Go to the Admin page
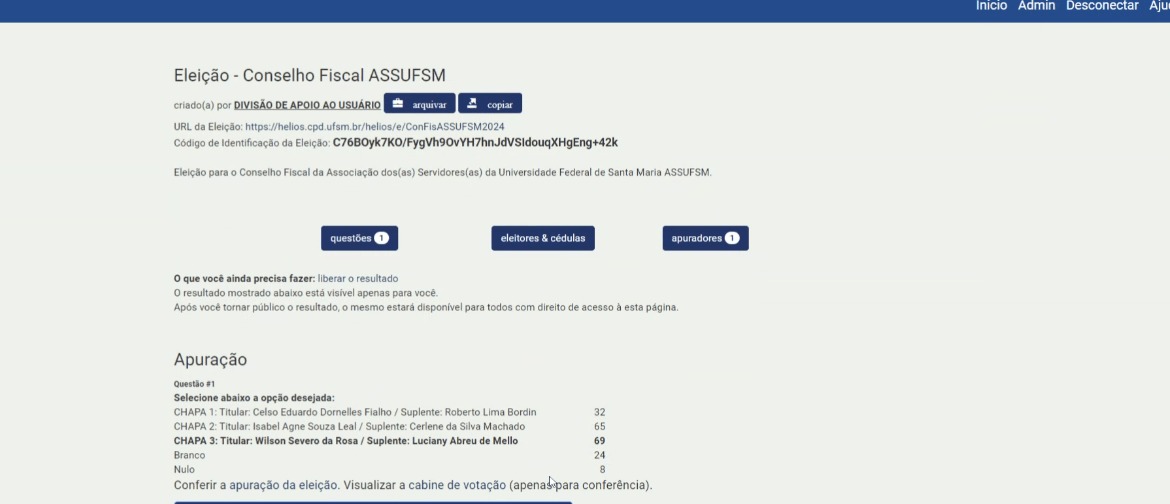The image size is (1170, 504). 1036,6
